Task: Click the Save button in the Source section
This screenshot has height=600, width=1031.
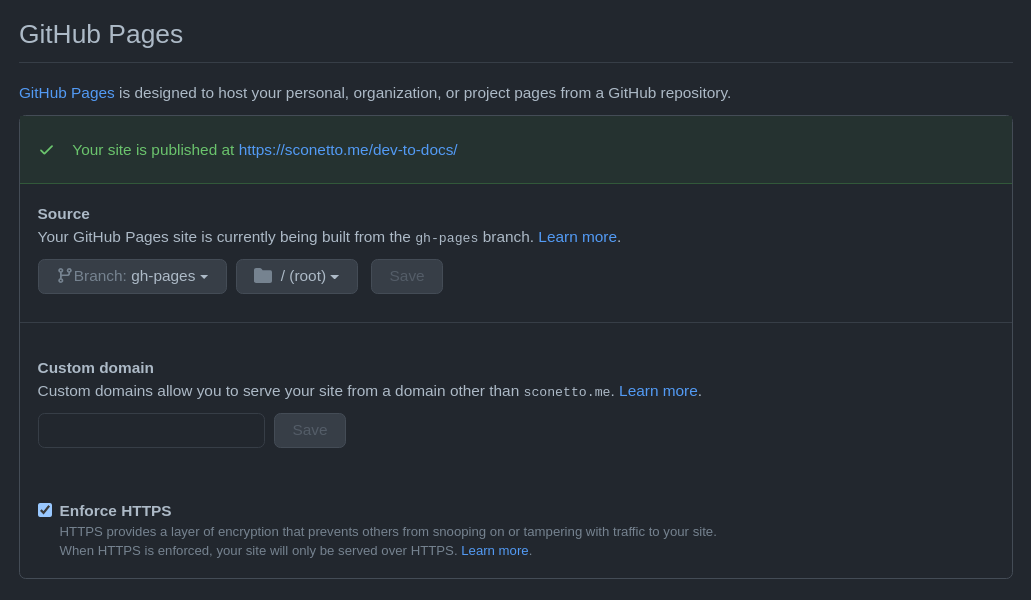Action: 406,275
